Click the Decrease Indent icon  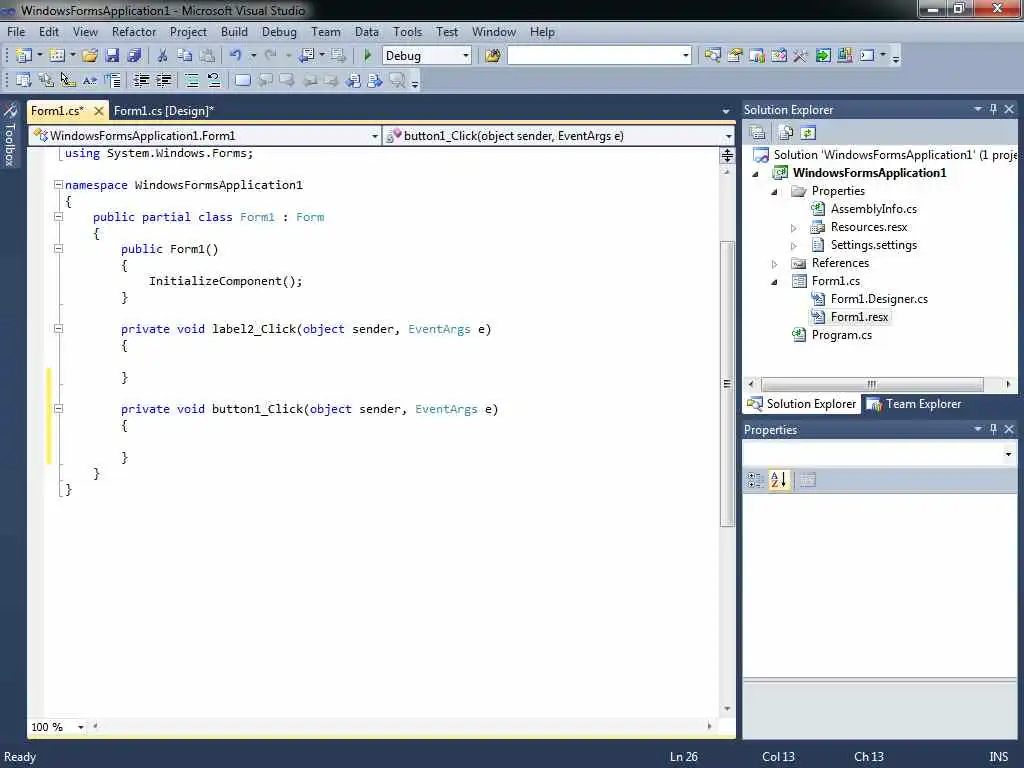141,80
